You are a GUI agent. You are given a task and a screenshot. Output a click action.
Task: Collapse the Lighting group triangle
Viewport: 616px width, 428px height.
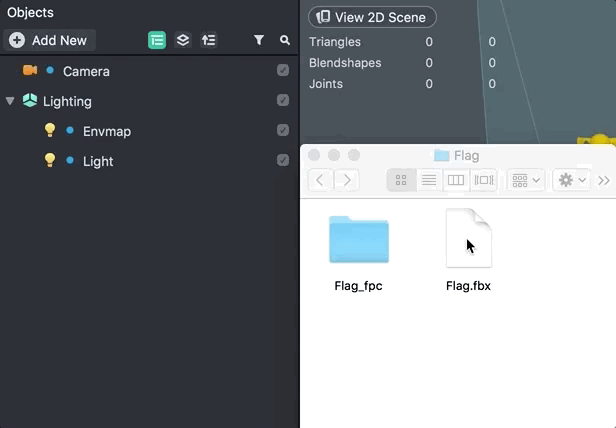pos(10,101)
